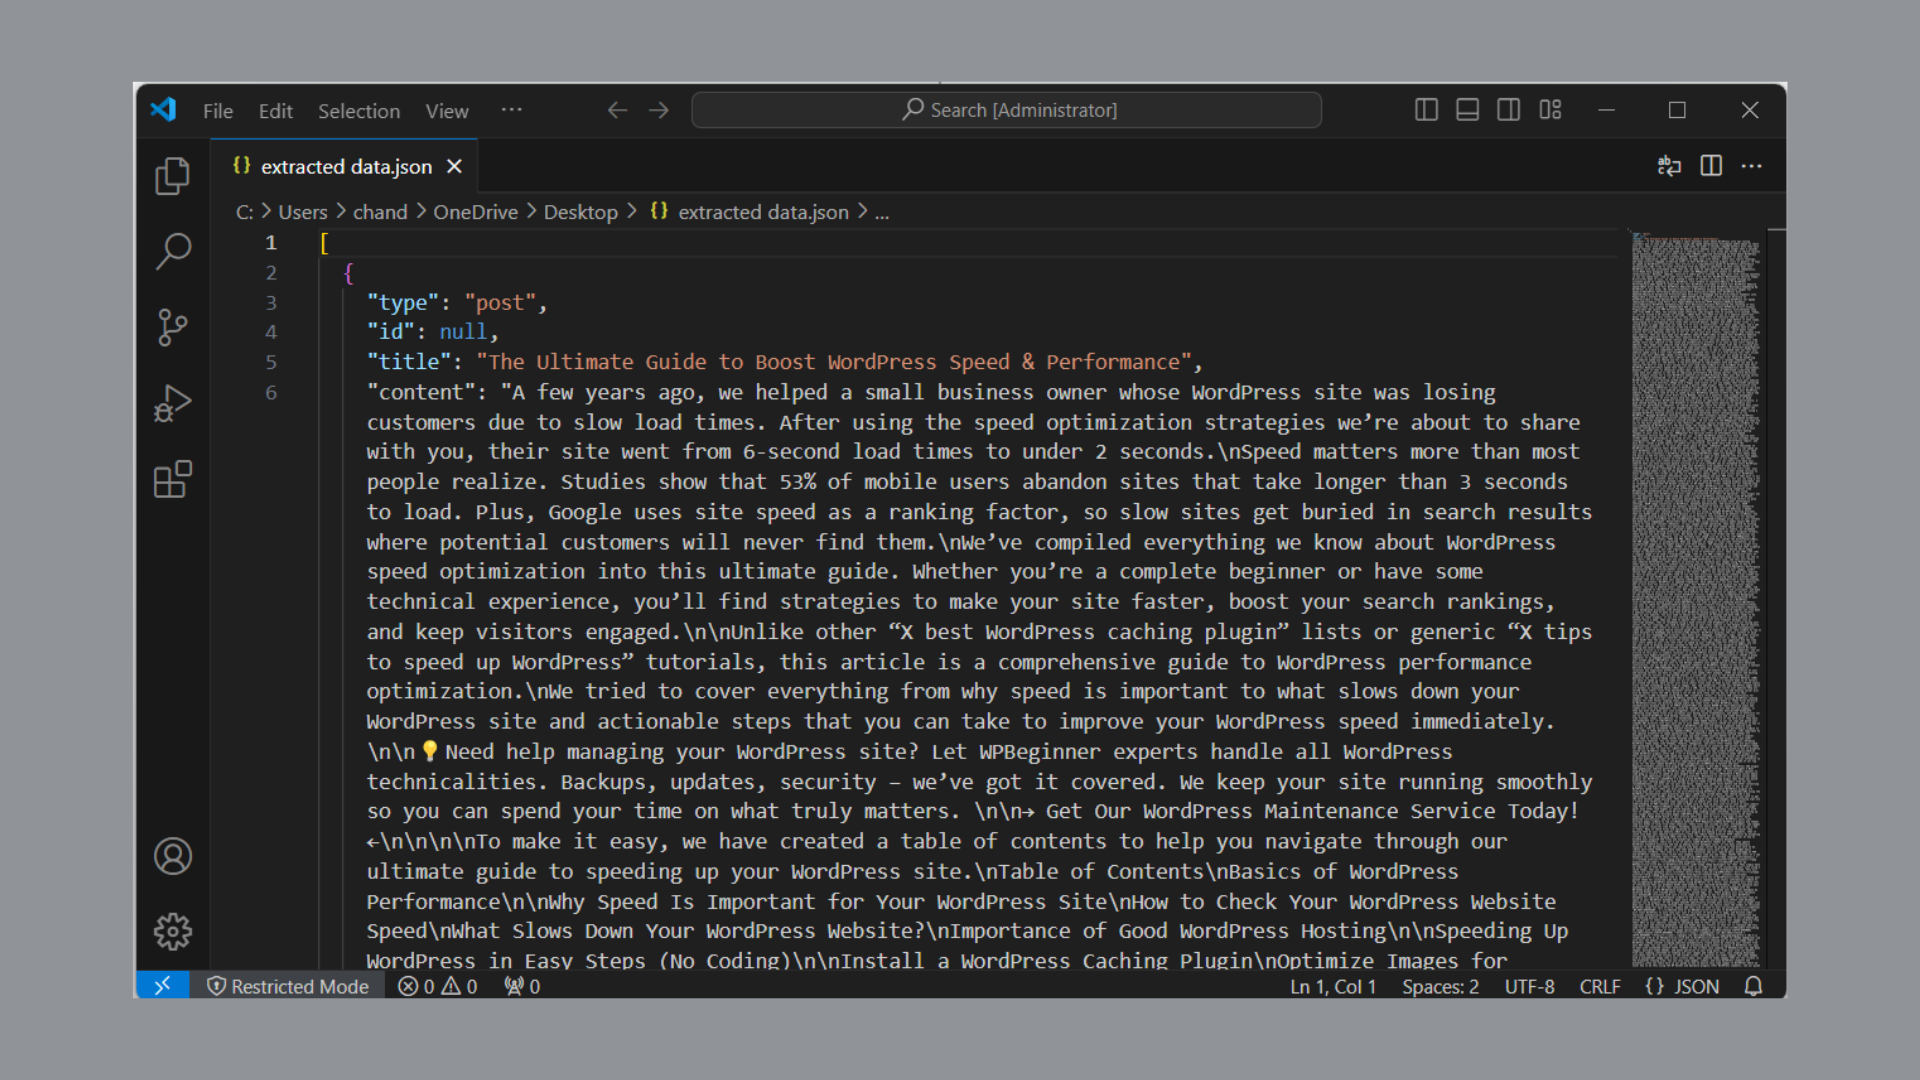1920x1080 pixels.
Task: Open the Search view in the activity bar
Action: [x=172, y=251]
